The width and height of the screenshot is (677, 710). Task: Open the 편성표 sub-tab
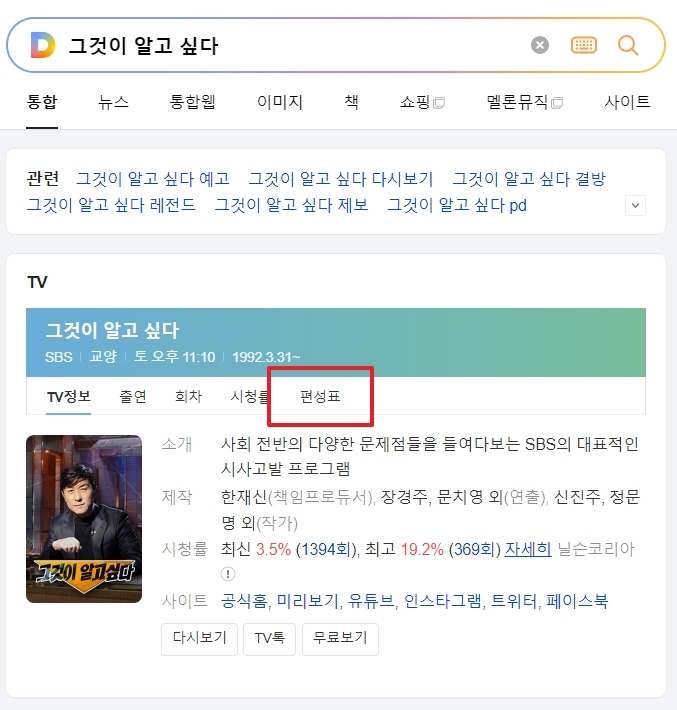(320, 397)
